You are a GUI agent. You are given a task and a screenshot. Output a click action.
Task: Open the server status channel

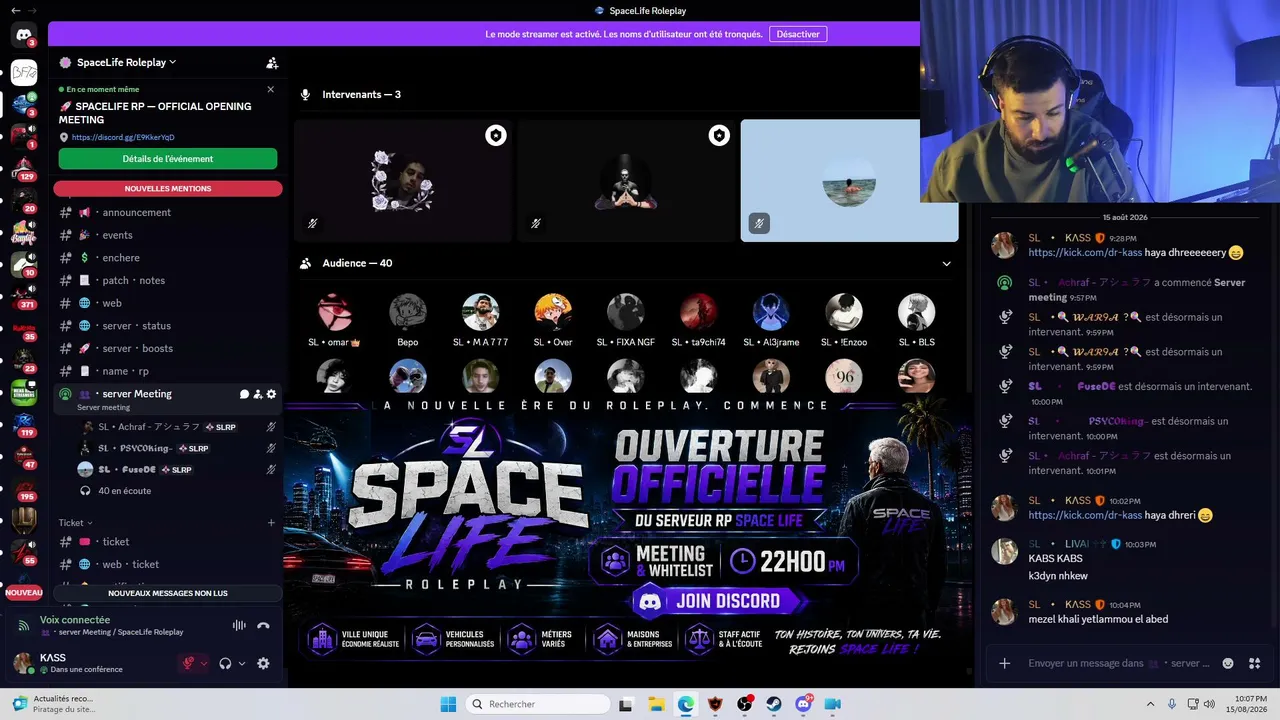tap(168, 326)
